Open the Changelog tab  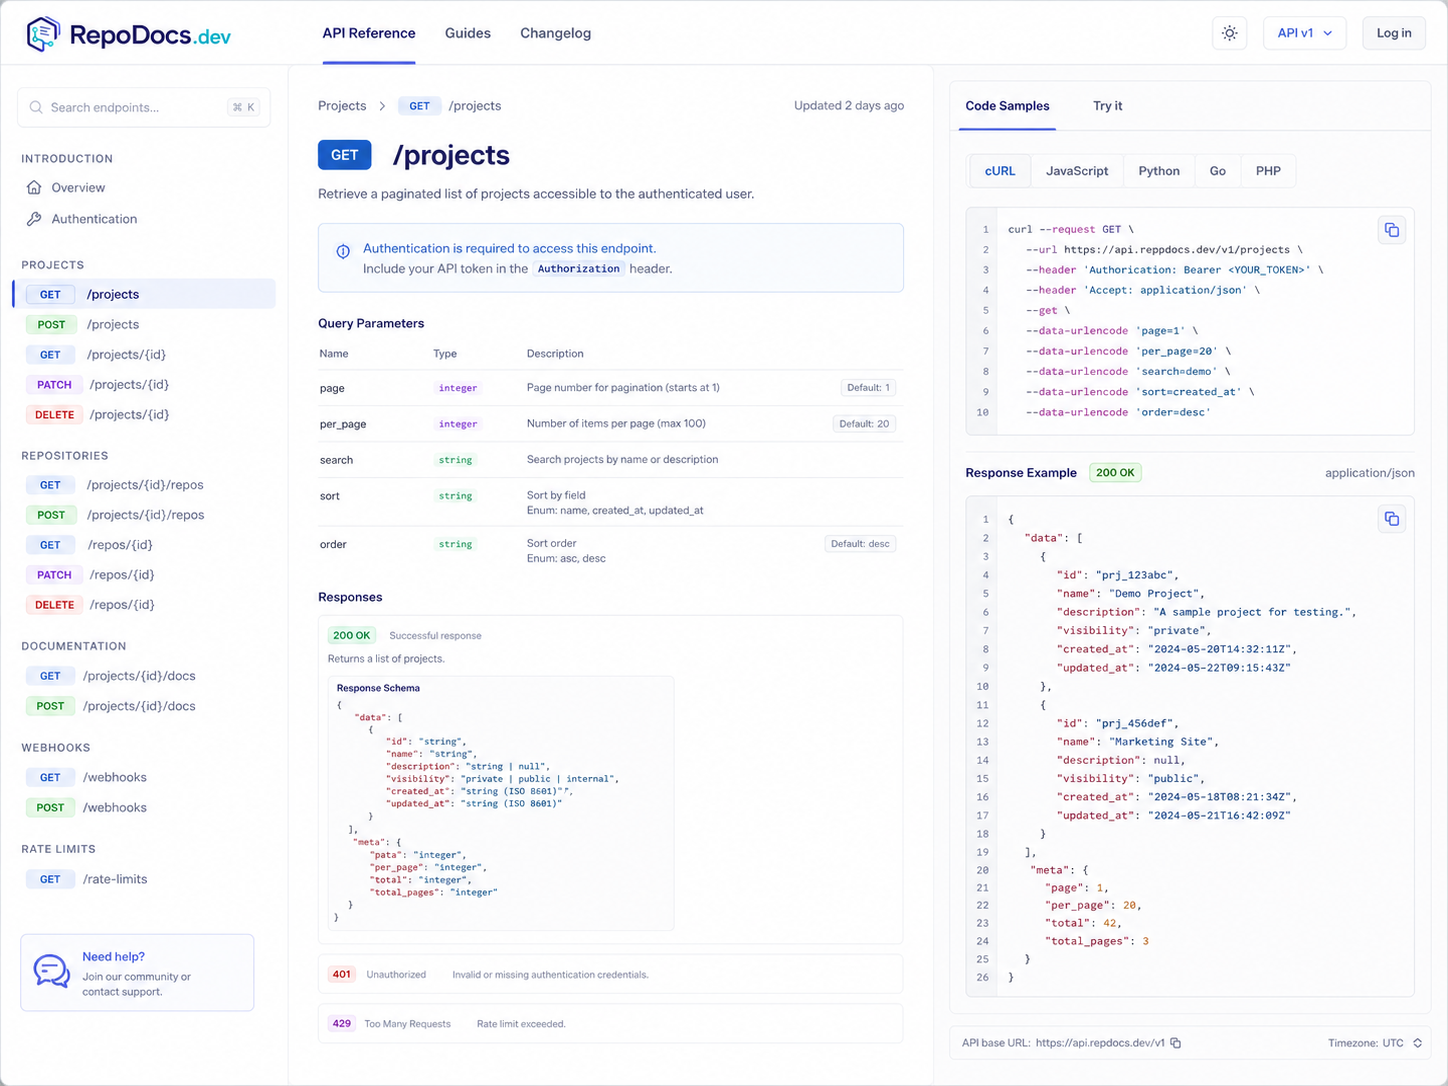555,33
